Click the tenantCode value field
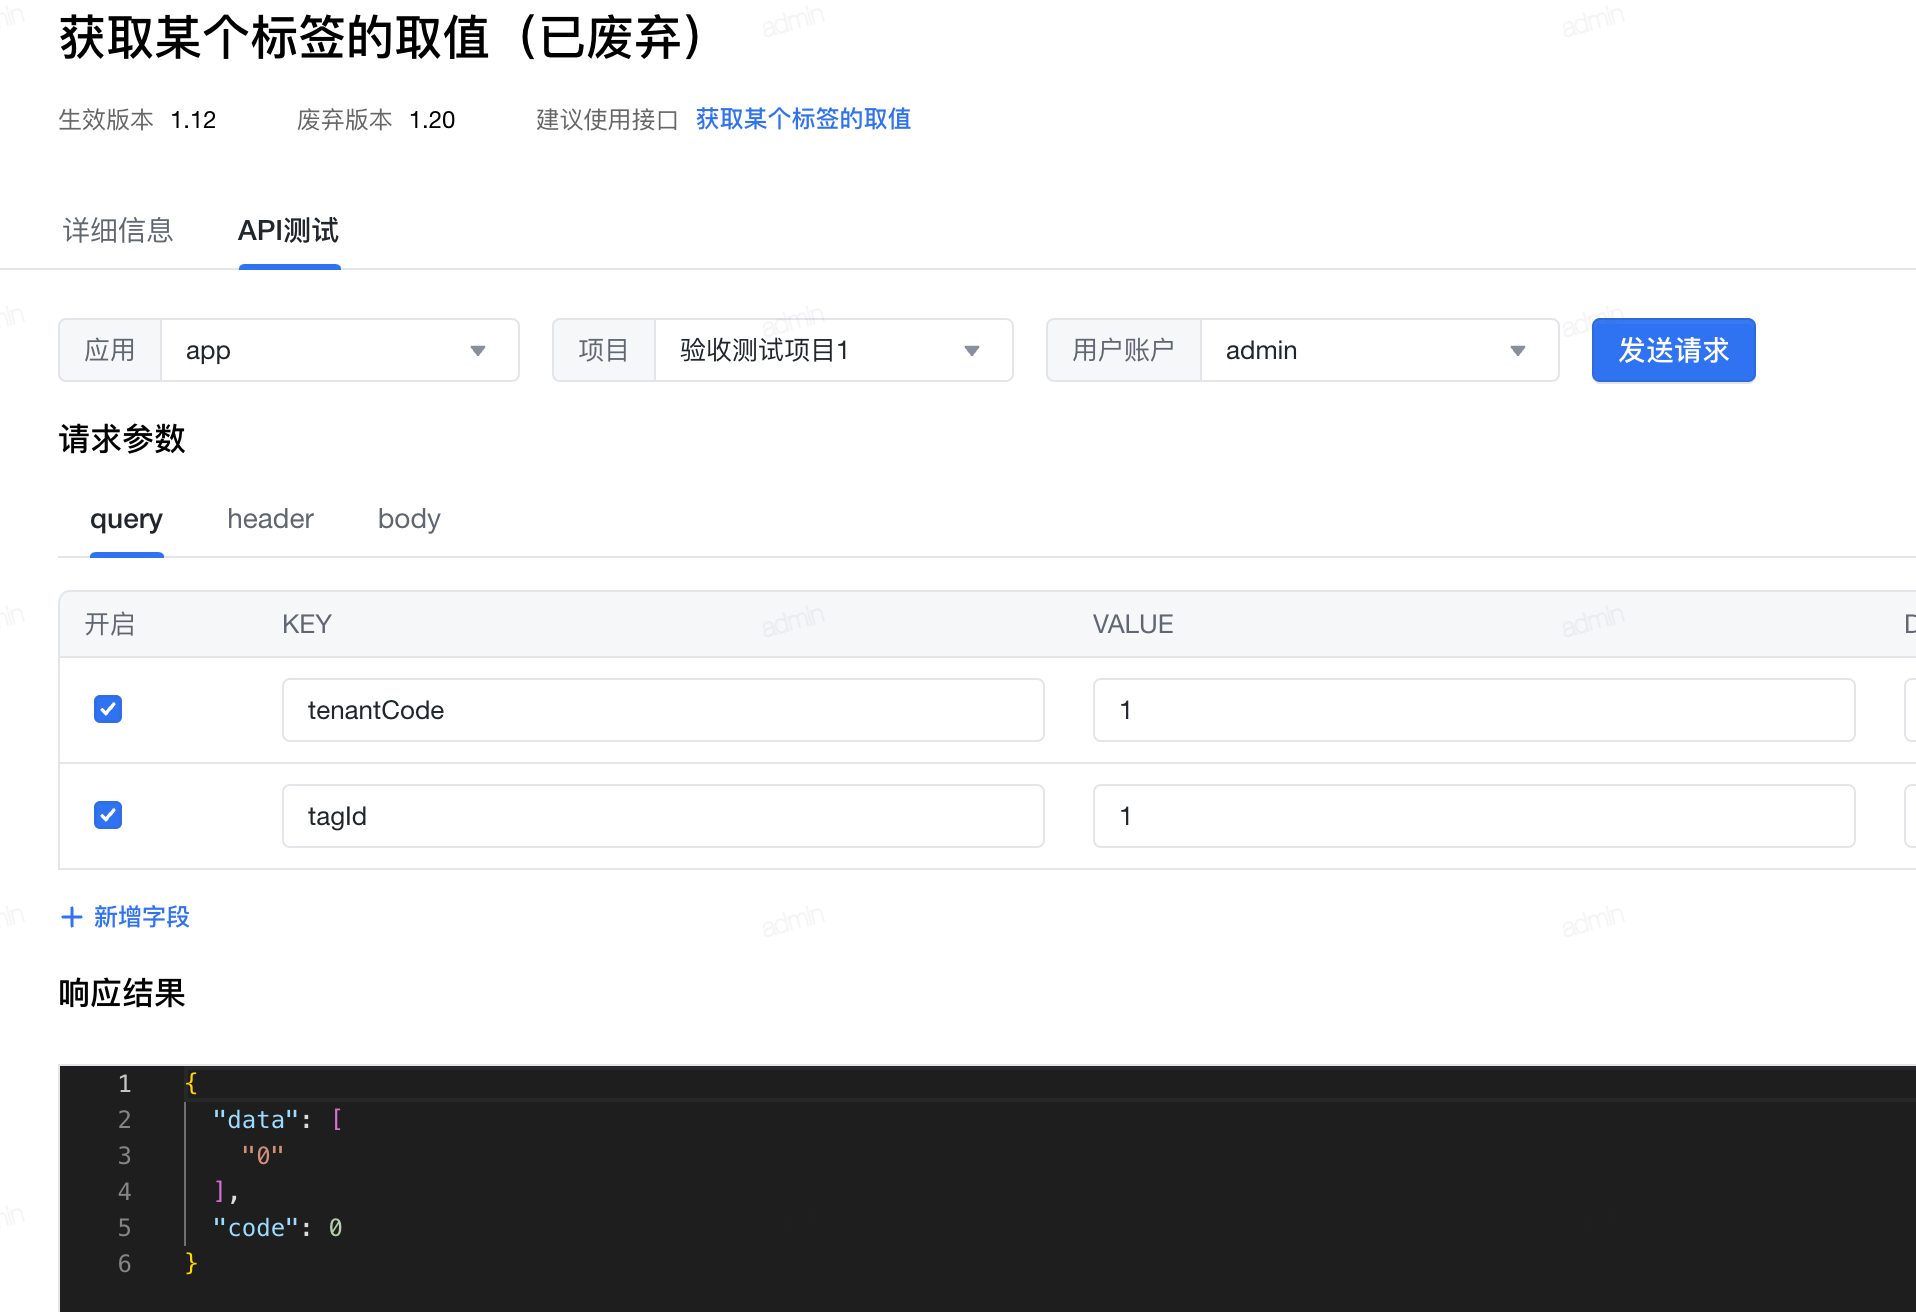Screen dimensions: 1916x1312 [1474, 710]
